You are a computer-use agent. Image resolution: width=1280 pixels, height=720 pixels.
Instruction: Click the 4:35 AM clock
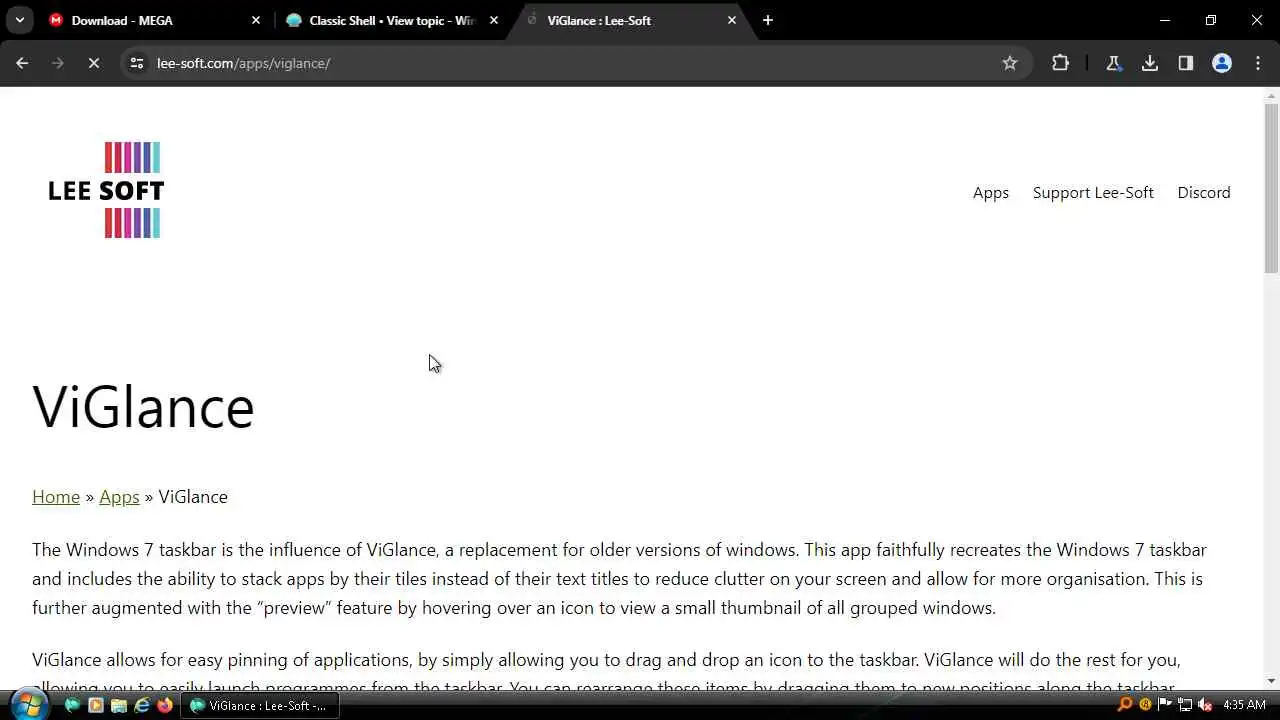tap(1245, 705)
